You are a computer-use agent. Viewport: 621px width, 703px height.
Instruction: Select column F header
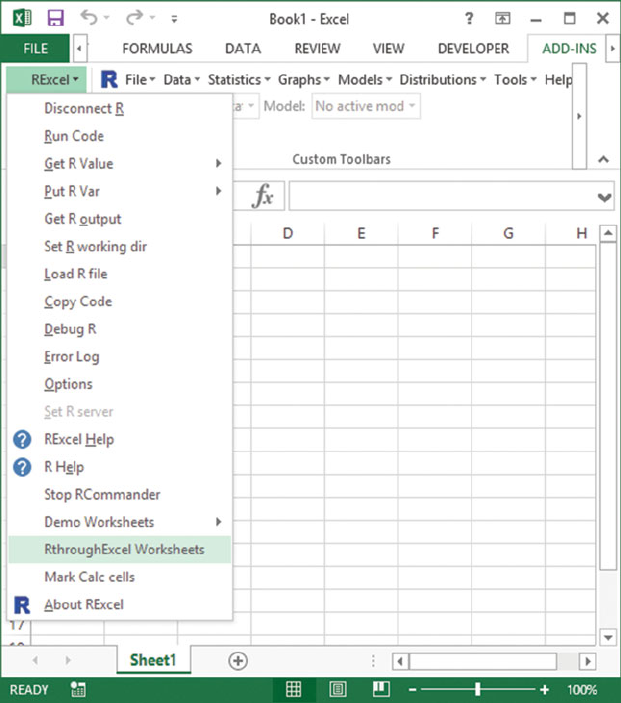point(435,234)
